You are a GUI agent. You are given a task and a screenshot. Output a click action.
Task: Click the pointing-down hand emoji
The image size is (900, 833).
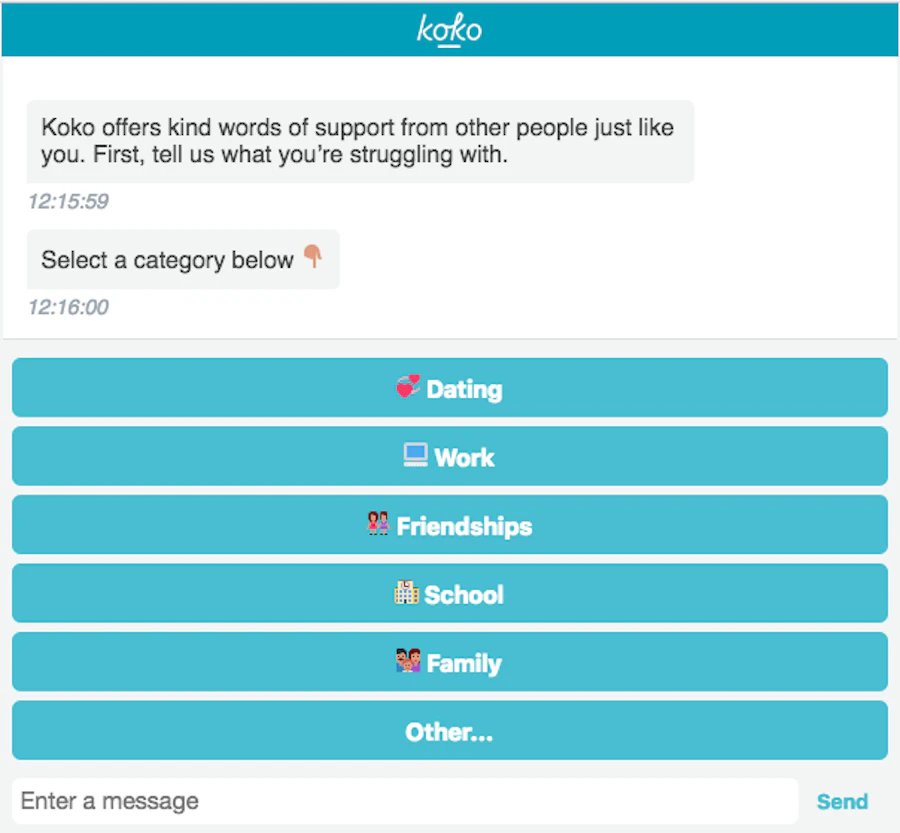click(x=313, y=257)
